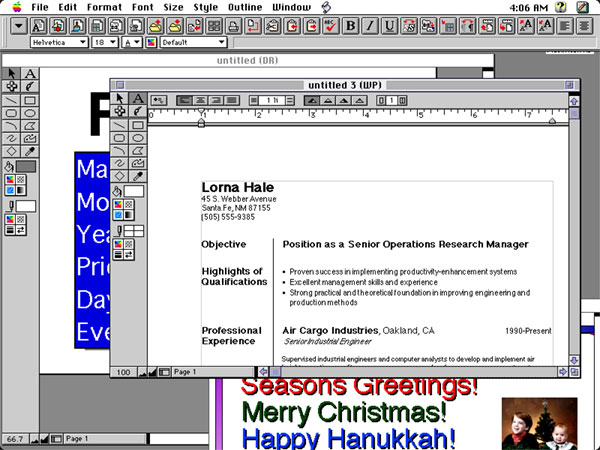The image size is (600, 450).
Task: Click the zoom percentage 100 field
Action: tap(122, 372)
